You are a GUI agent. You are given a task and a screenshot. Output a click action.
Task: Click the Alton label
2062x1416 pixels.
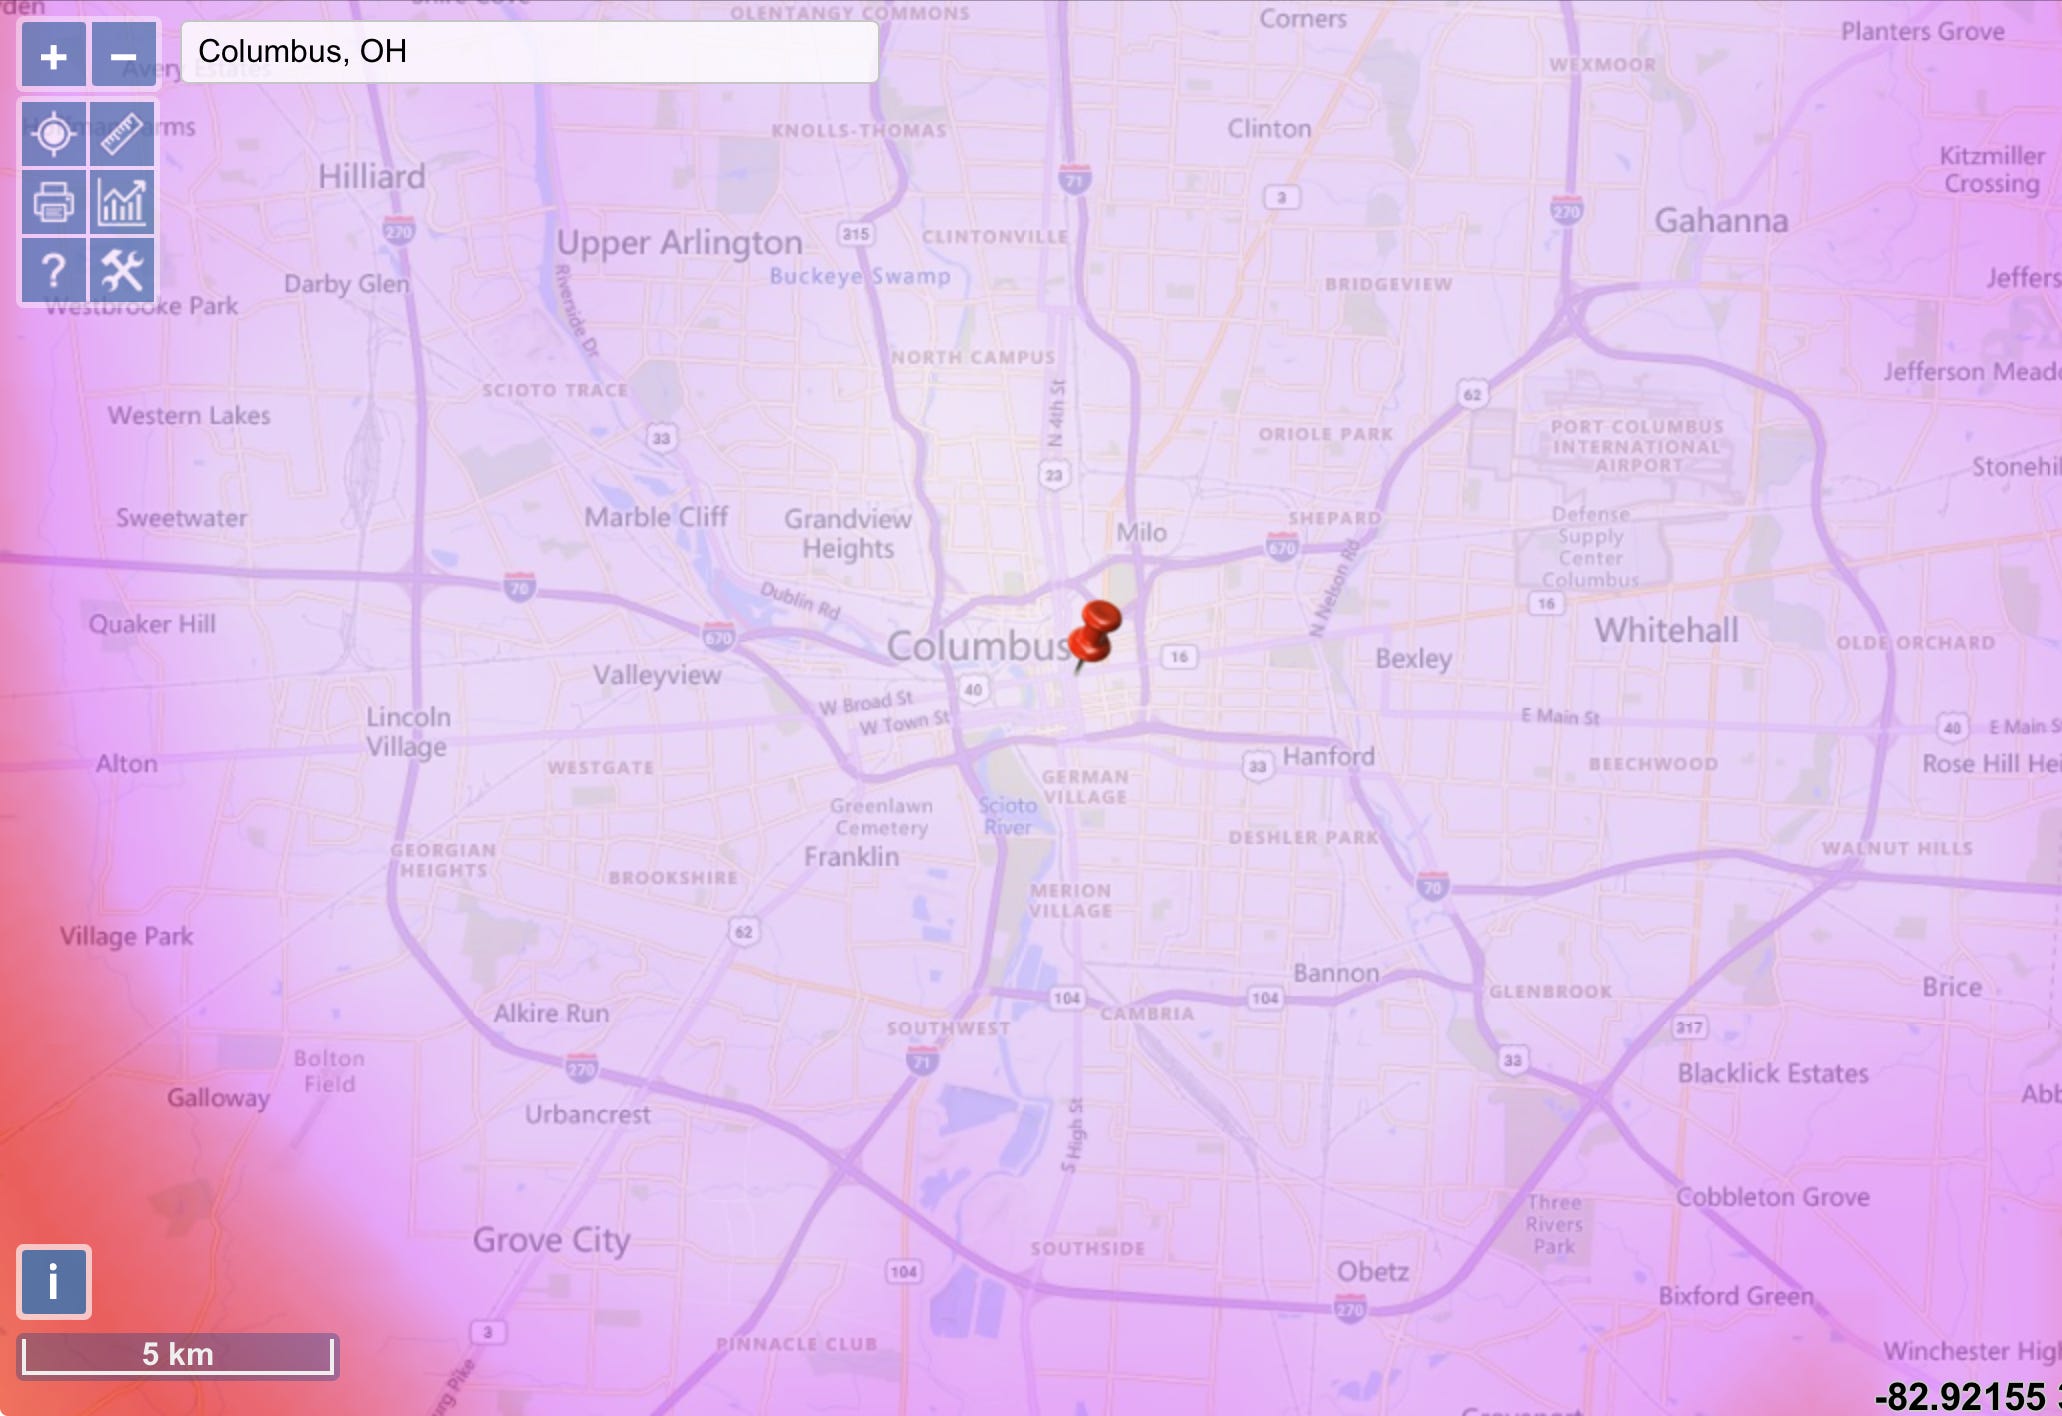click(126, 764)
